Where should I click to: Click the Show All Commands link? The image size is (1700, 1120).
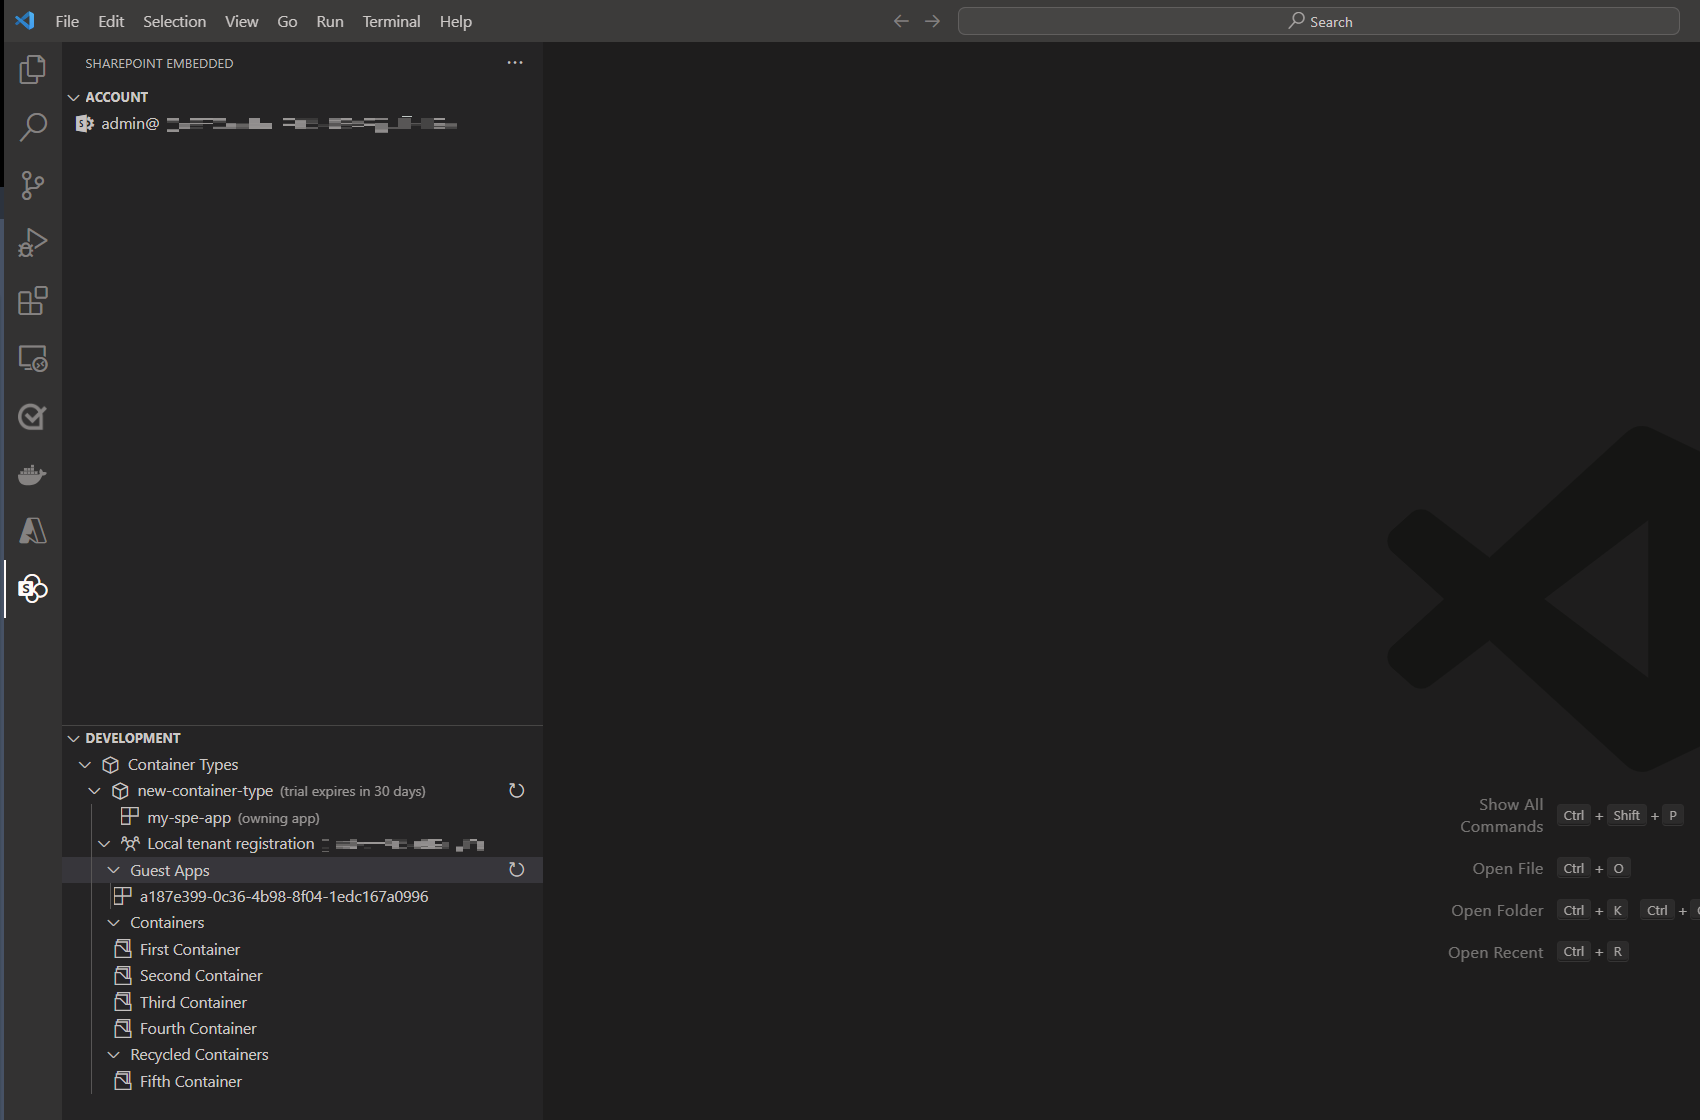click(1510, 814)
